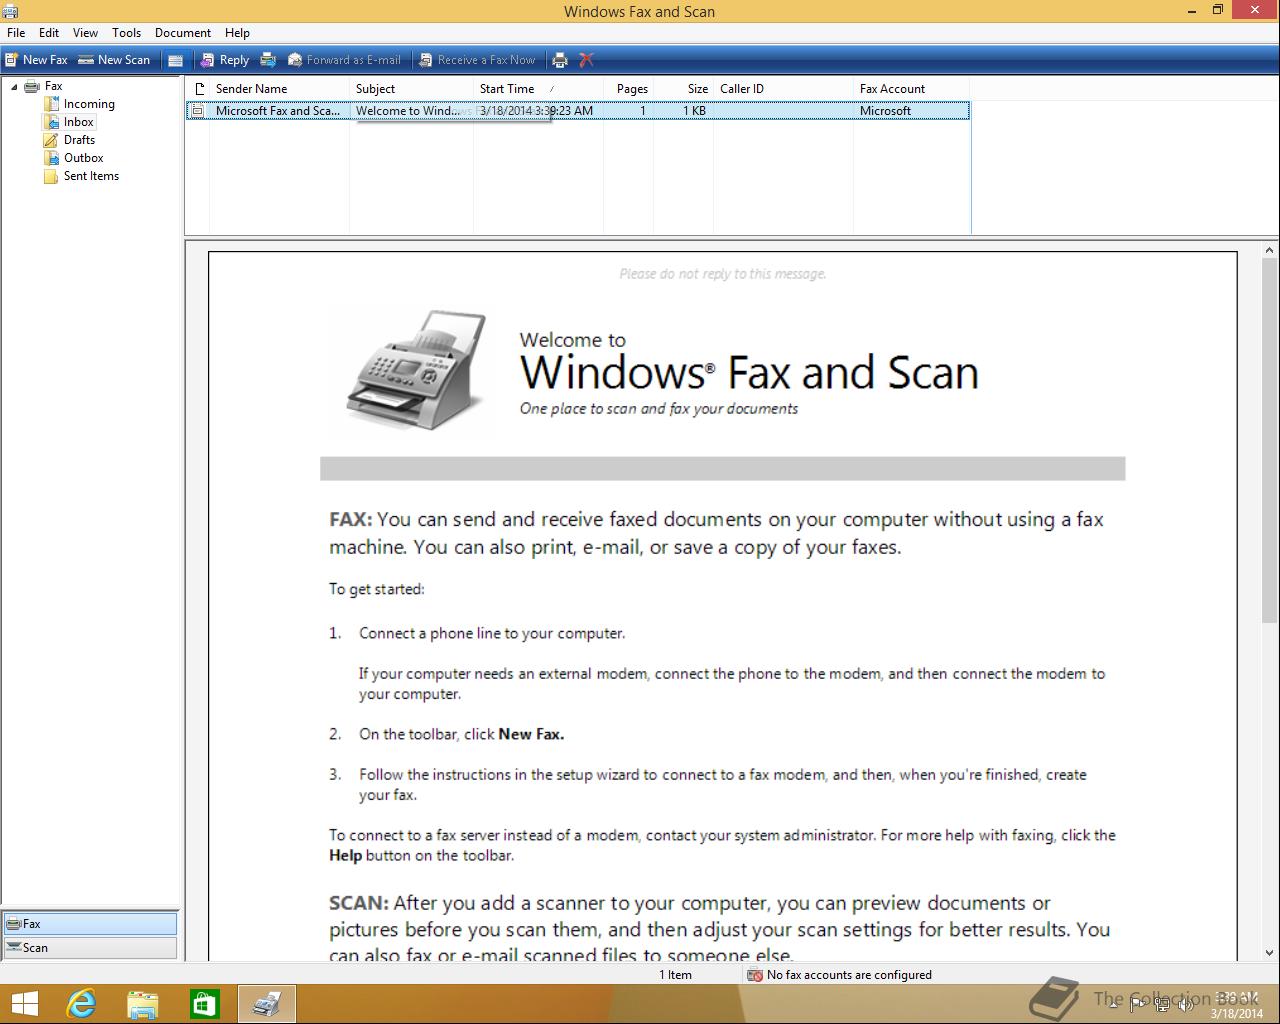Click the fax account status icon

755,975
